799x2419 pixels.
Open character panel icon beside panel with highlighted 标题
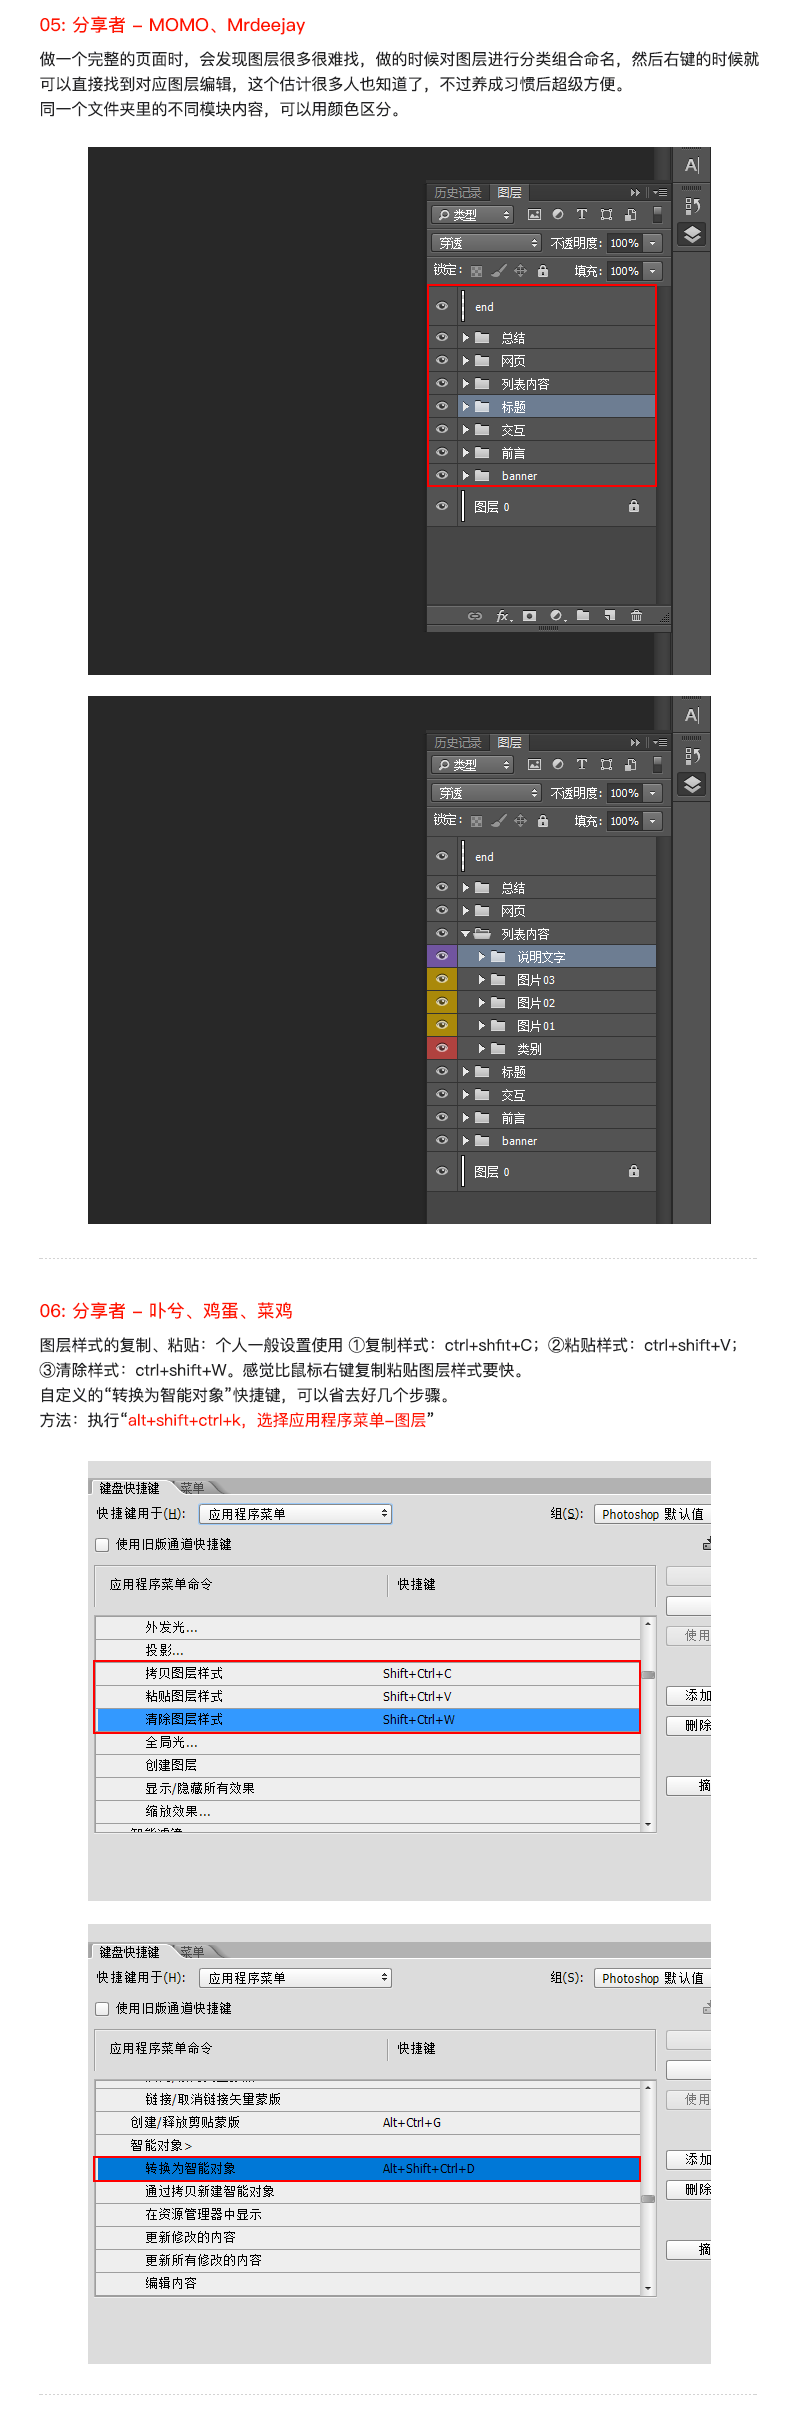coord(692,165)
